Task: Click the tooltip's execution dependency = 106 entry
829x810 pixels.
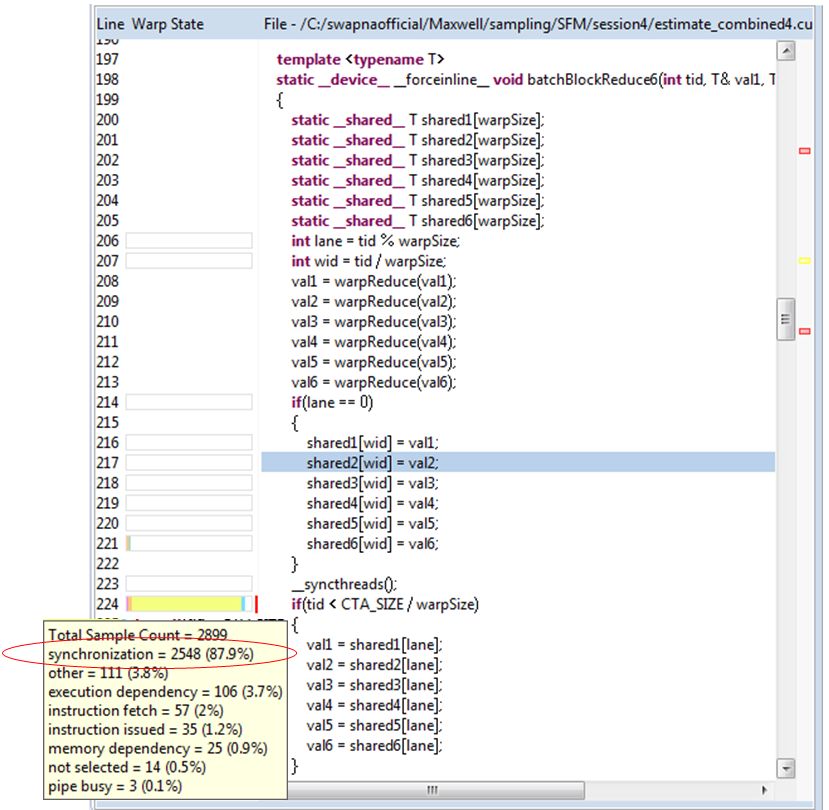Action: point(165,692)
